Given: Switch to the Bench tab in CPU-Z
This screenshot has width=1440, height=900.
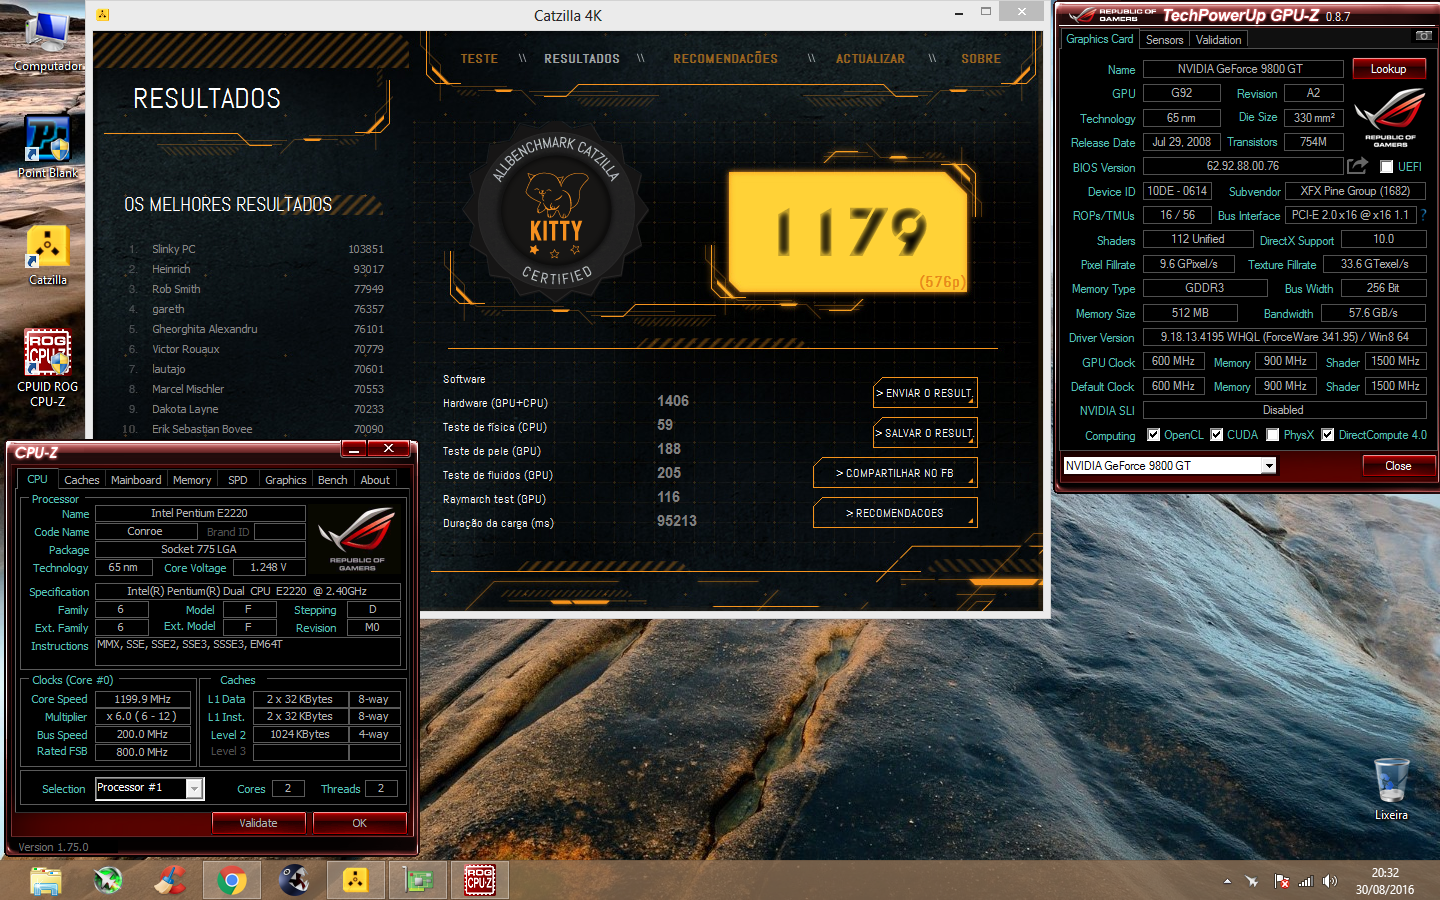Looking at the screenshot, I should pyautogui.click(x=333, y=480).
